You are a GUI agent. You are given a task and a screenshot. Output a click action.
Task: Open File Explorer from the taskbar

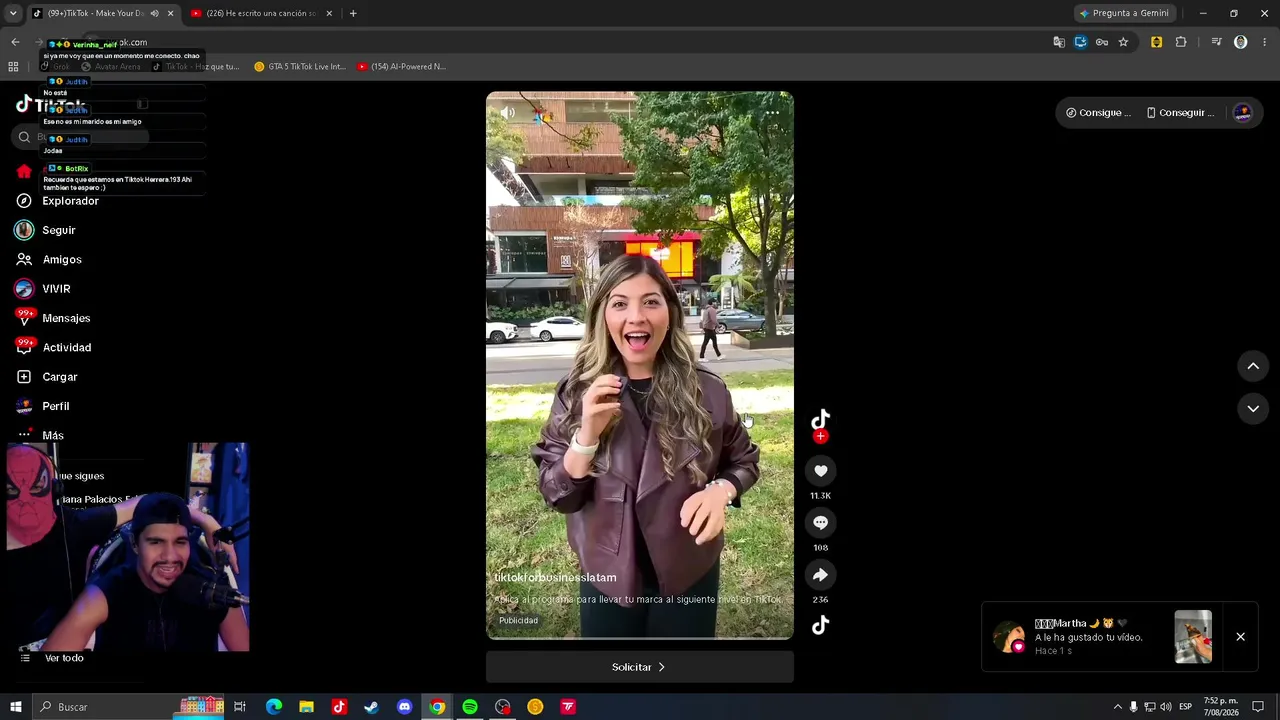point(307,707)
